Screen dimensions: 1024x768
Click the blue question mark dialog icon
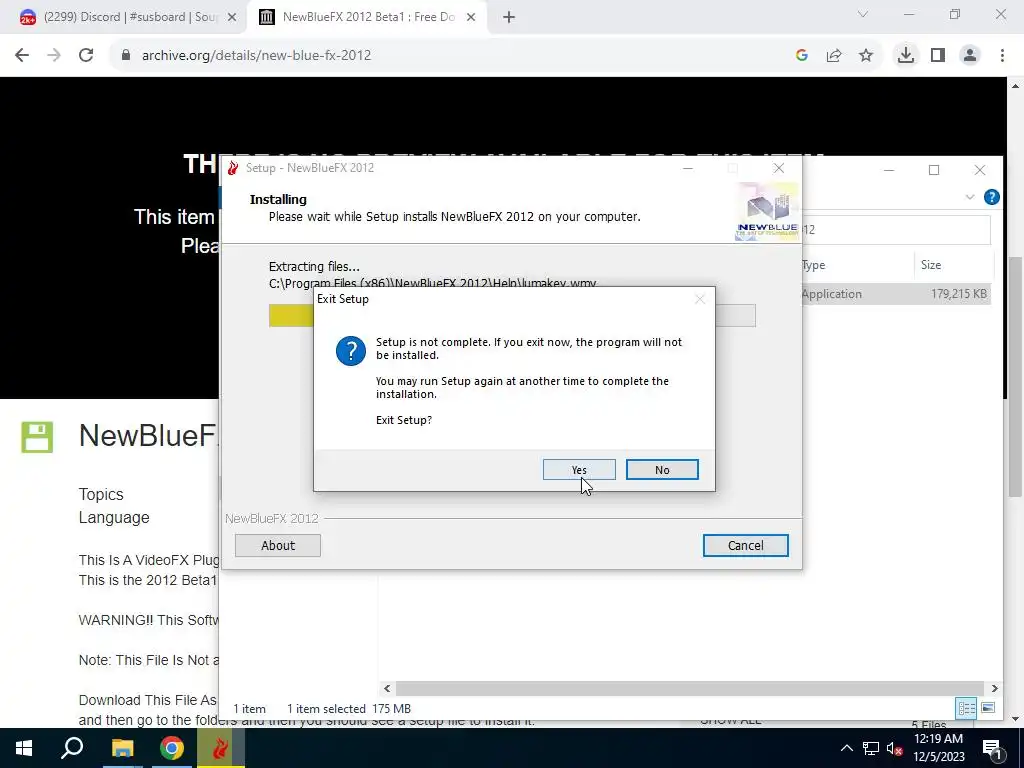tap(351, 351)
